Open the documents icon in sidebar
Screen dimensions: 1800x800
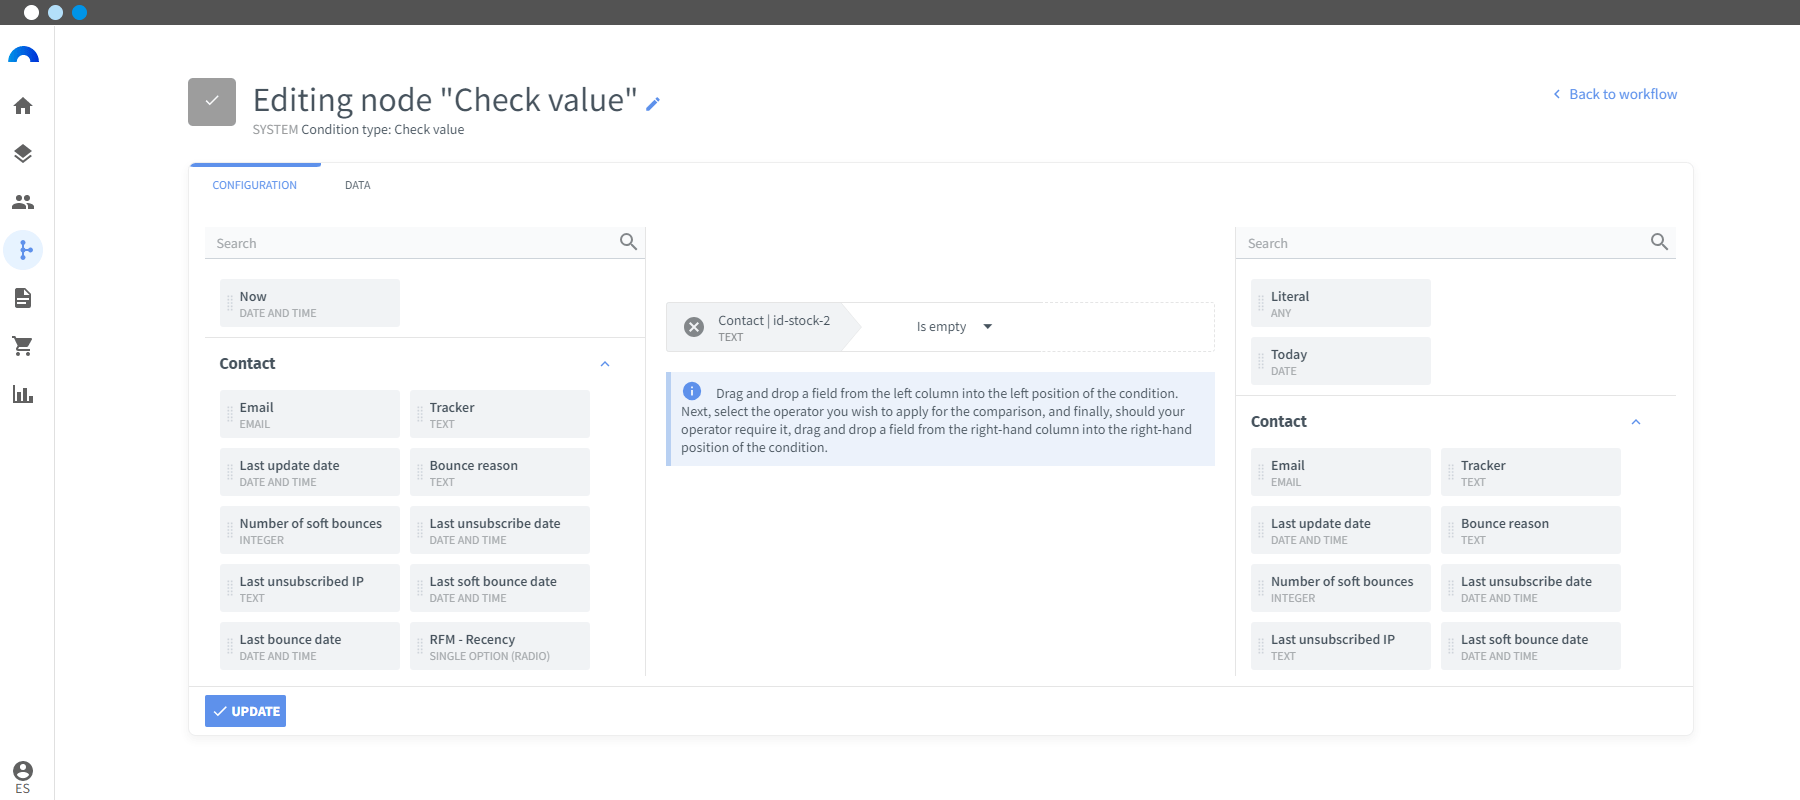23,298
